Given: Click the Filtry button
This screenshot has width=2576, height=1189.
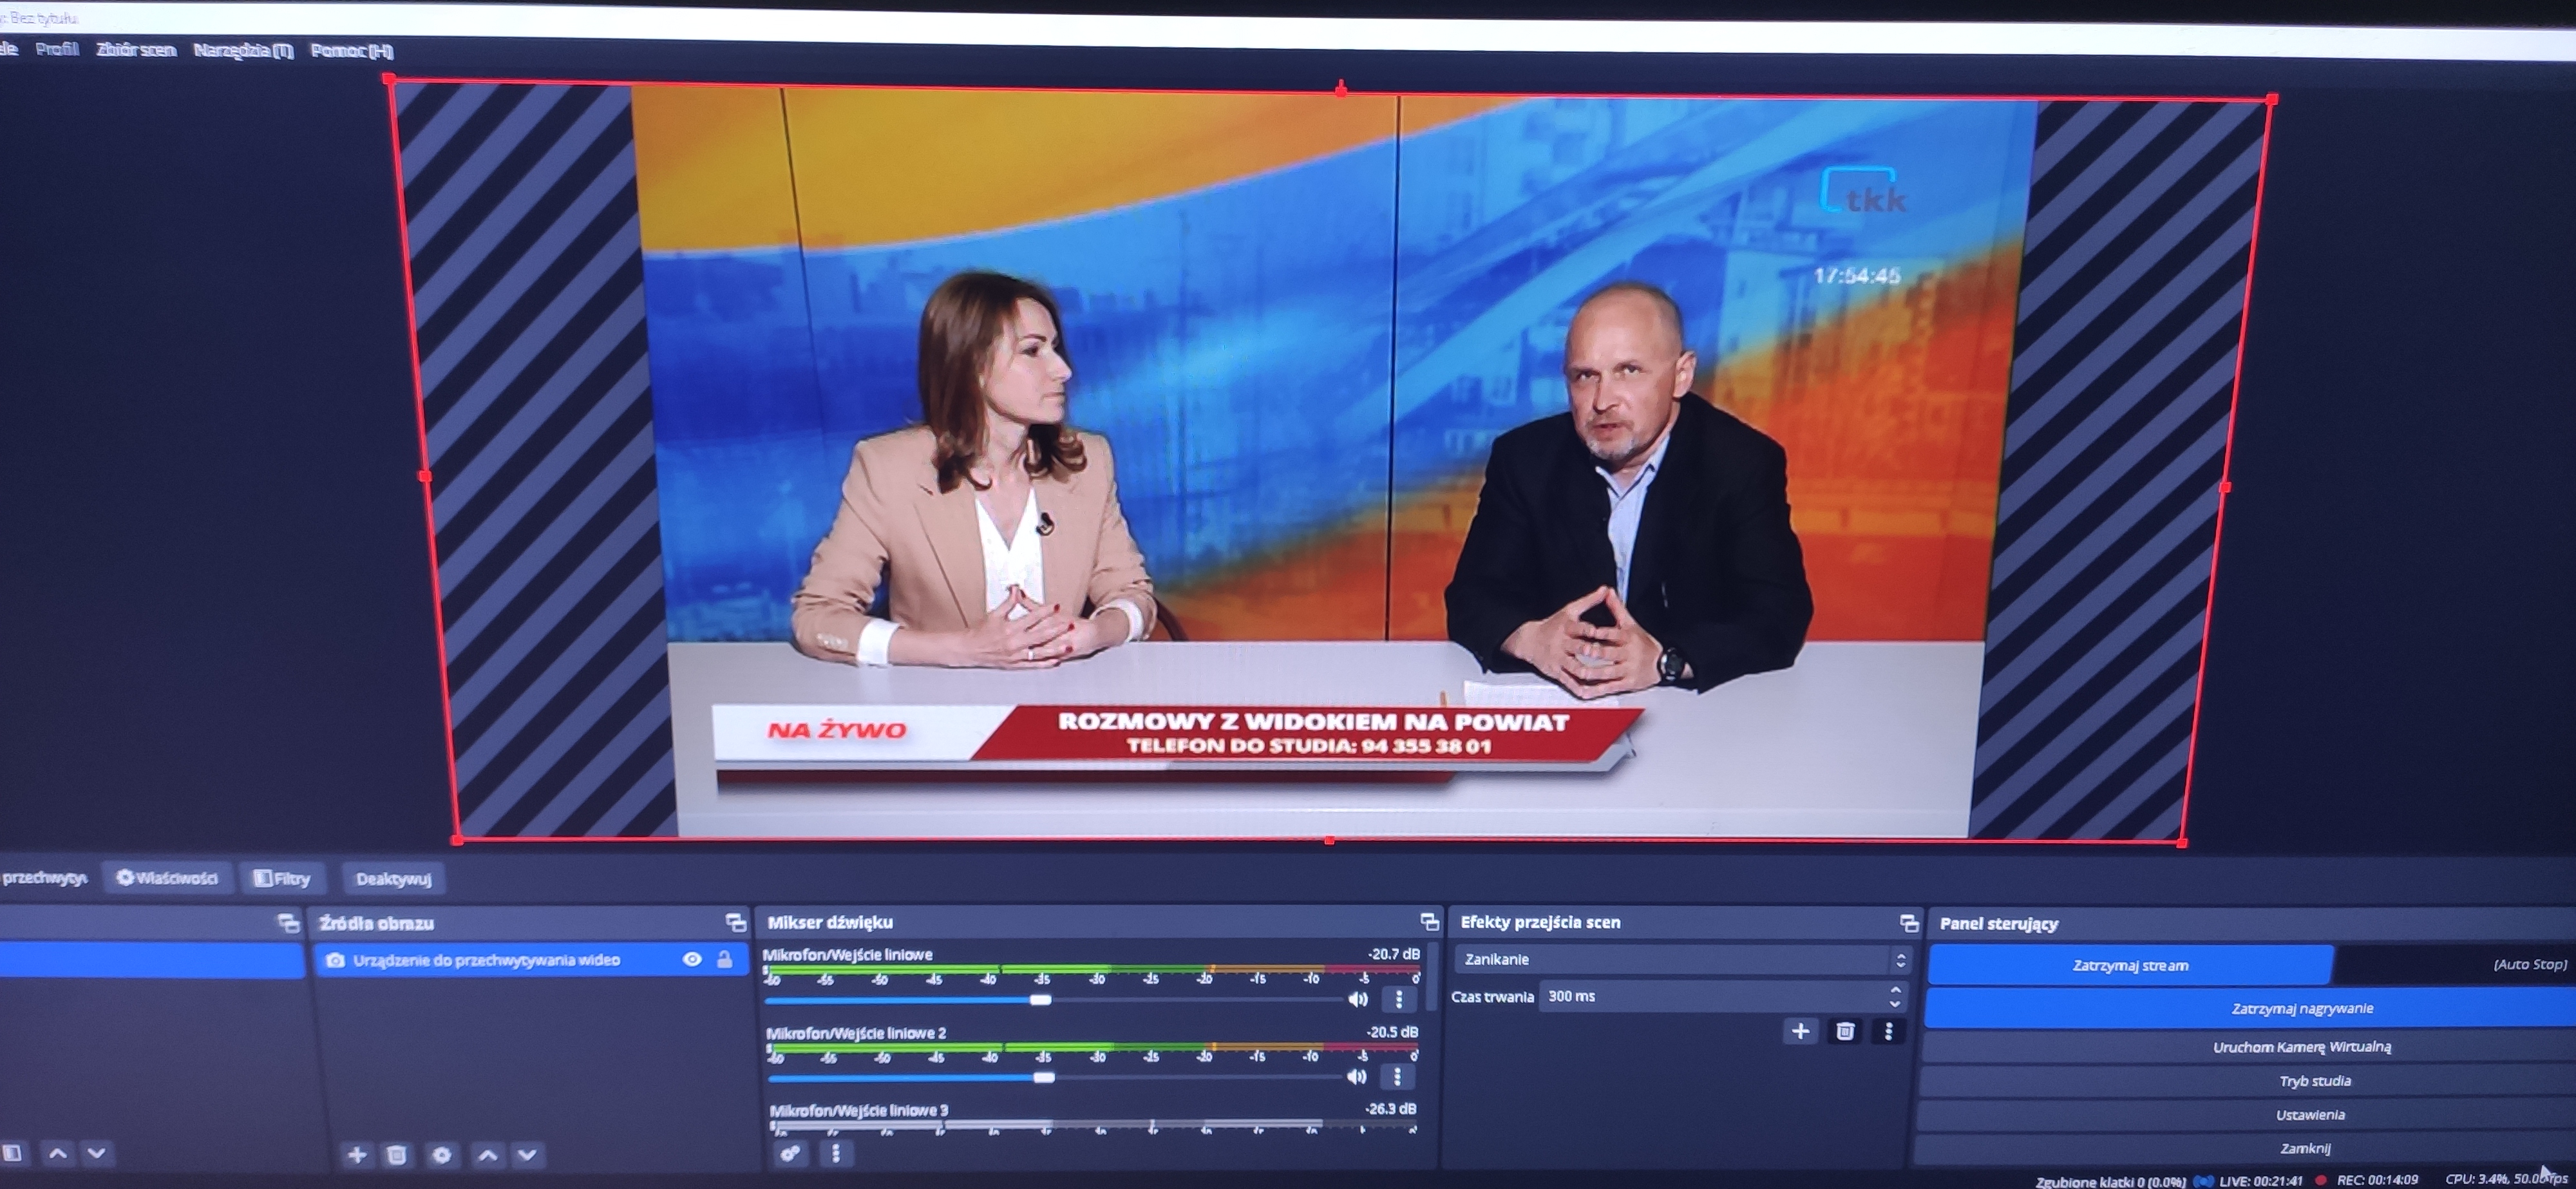Looking at the screenshot, I should pyautogui.click(x=283, y=879).
